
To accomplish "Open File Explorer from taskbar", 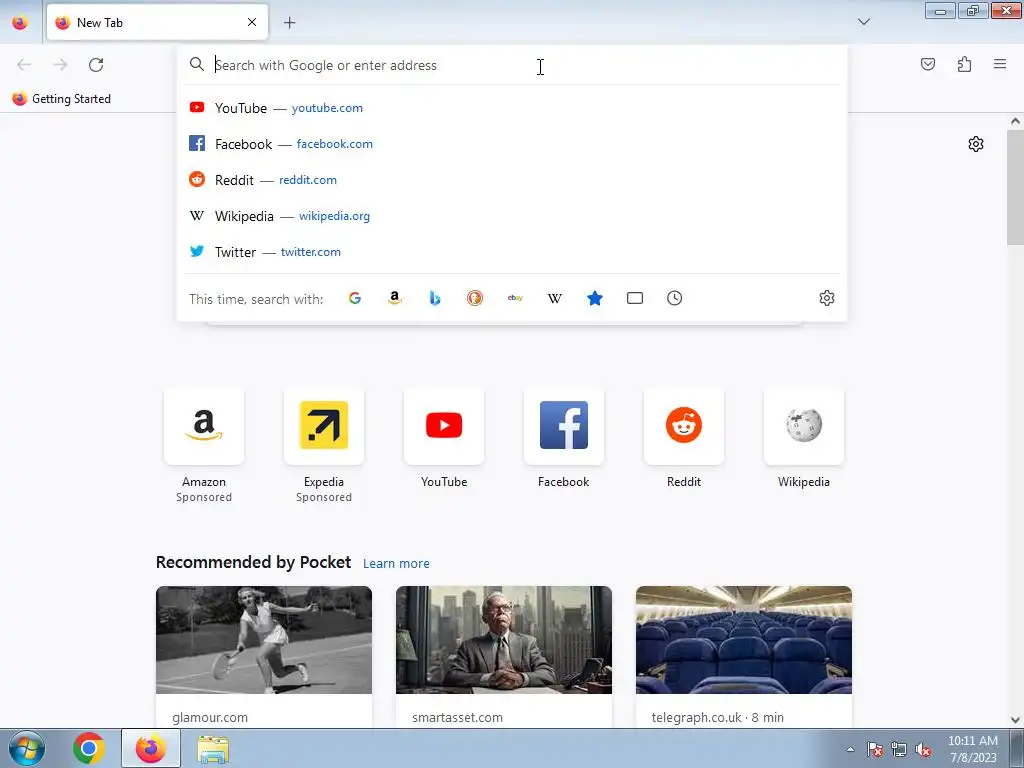I will [x=213, y=749].
